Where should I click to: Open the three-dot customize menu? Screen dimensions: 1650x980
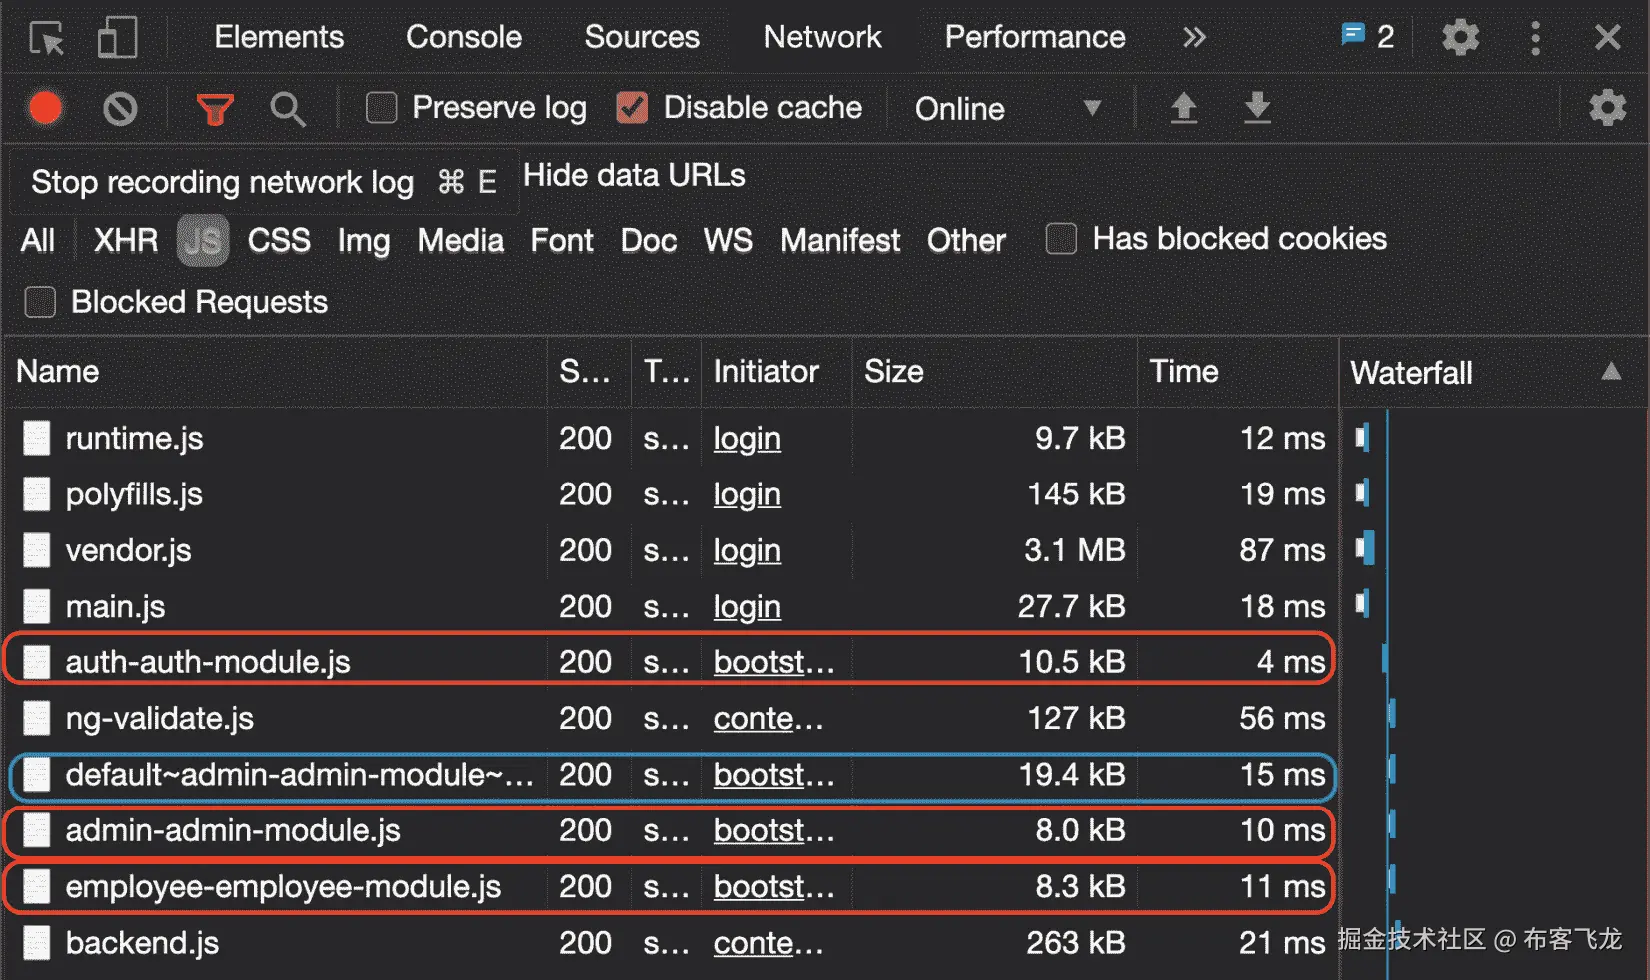tap(1536, 37)
